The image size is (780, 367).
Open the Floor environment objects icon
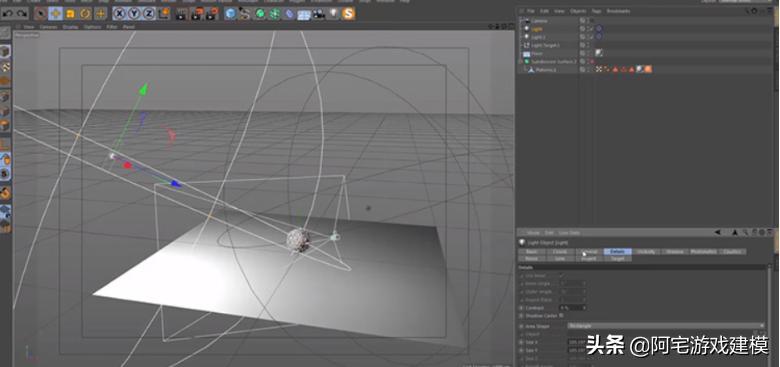pos(304,14)
